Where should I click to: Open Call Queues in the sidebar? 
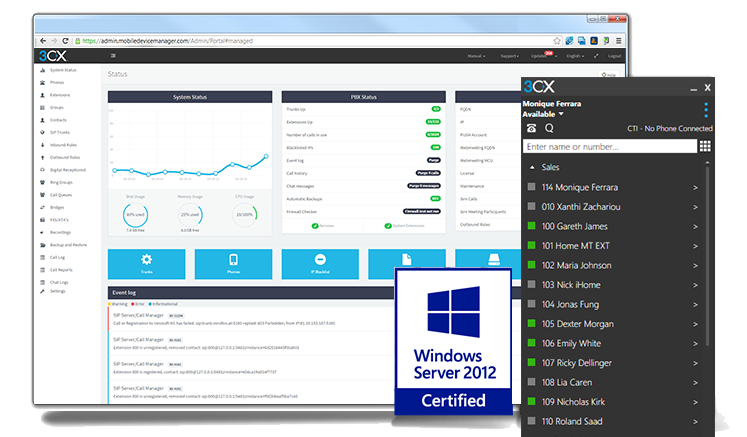point(62,196)
